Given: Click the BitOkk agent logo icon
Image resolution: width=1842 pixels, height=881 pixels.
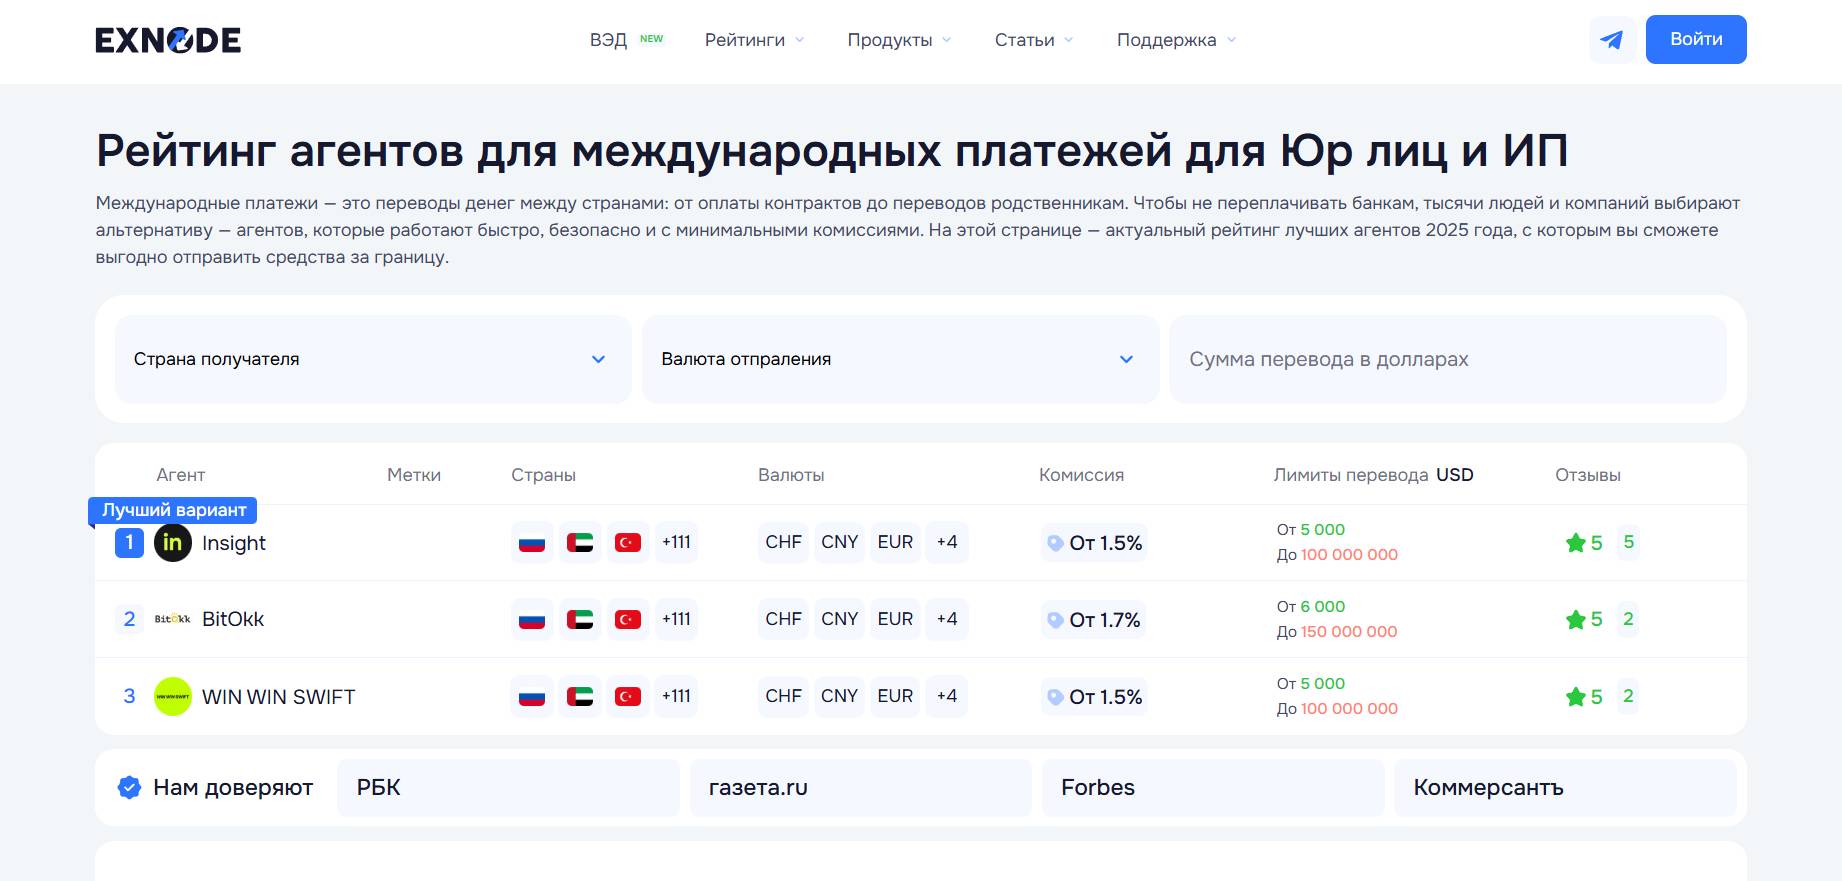Looking at the screenshot, I should click(x=173, y=619).
